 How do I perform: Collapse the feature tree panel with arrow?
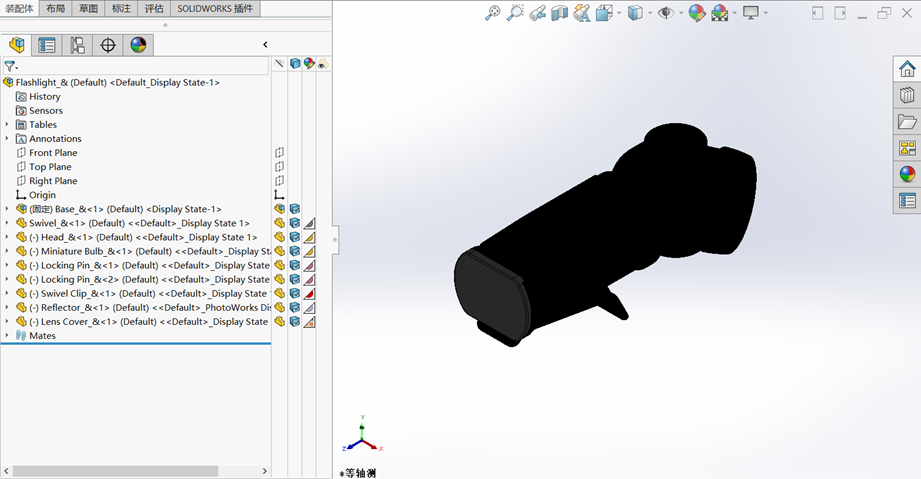click(265, 45)
